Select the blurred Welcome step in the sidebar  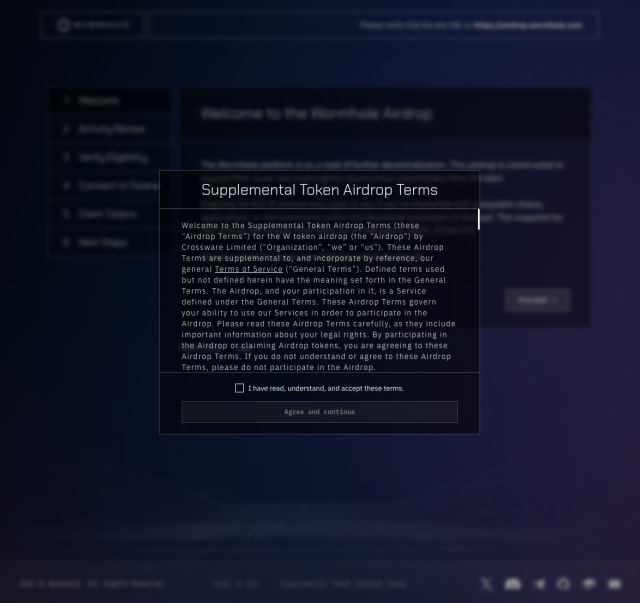(x=111, y=100)
